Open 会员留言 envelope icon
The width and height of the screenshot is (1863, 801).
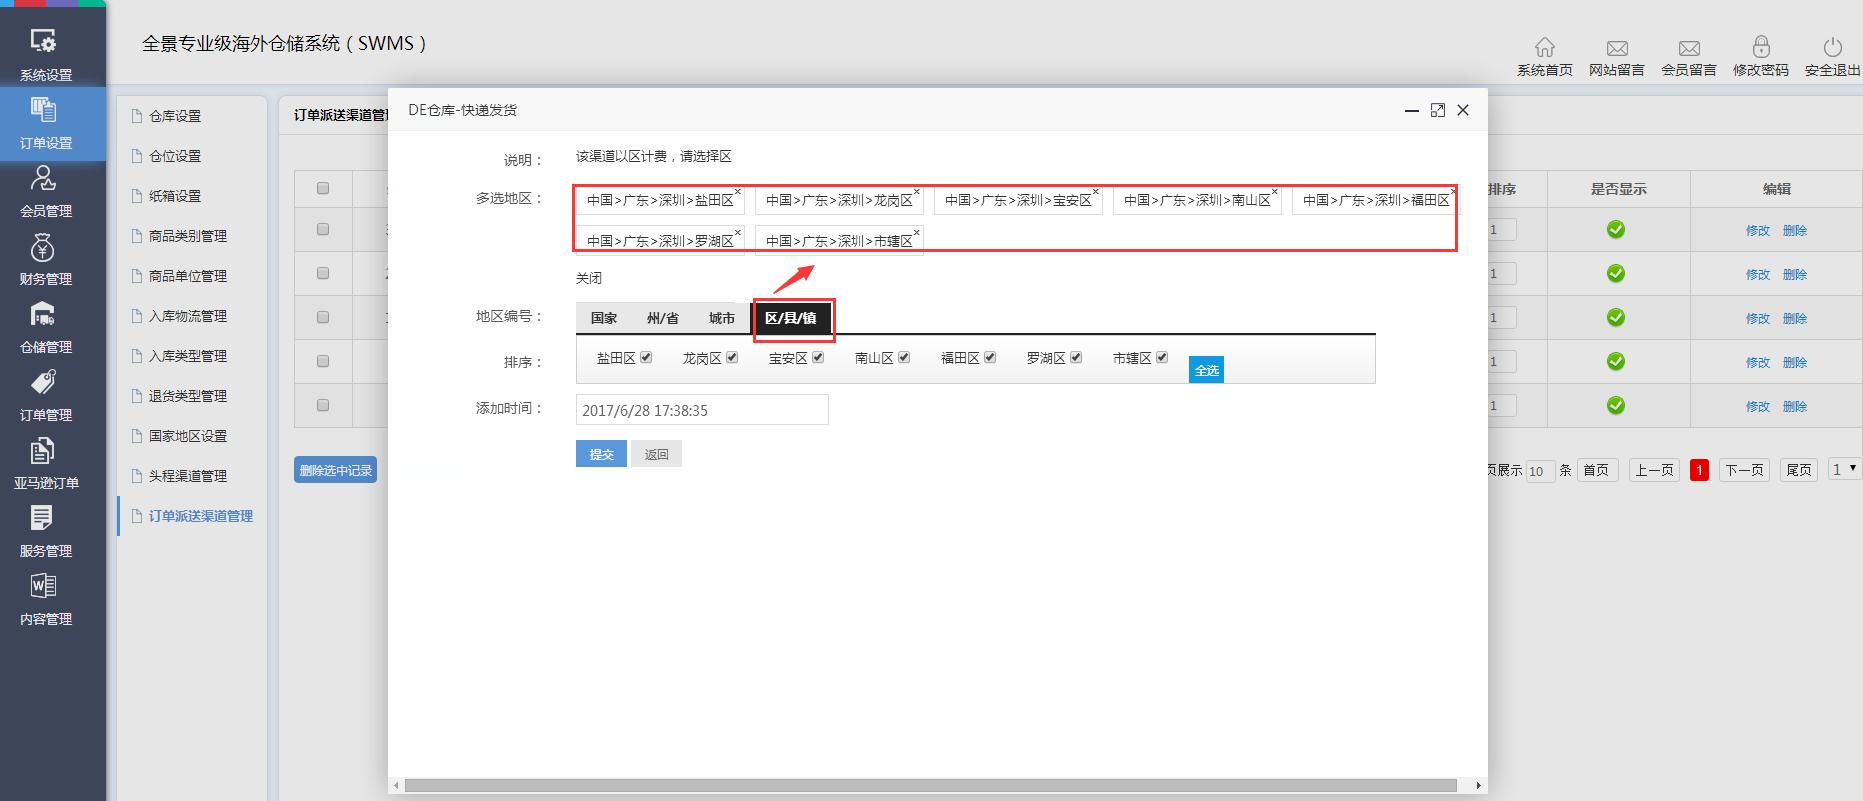[x=1689, y=48]
